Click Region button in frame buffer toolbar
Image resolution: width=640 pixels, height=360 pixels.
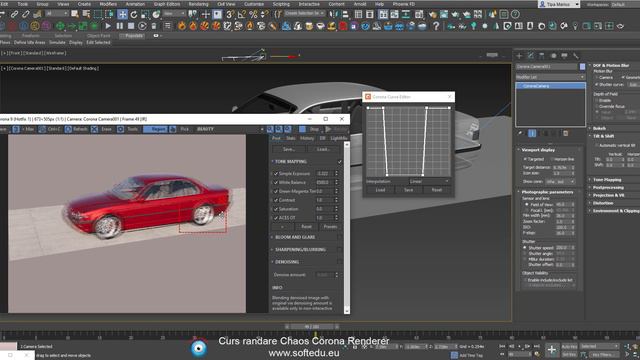pyautogui.click(x=156, y=129)
